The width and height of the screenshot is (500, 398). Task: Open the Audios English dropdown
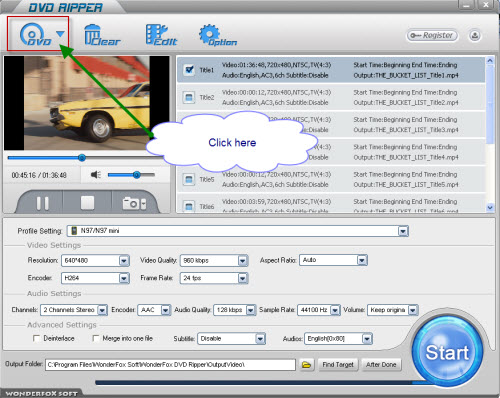click(x=367, y=339)
